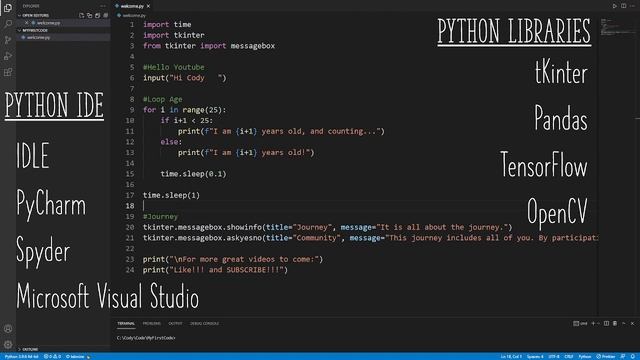Click the Spaces: 4 indentation setting
Image resolution: width=640 pixels, height=360 pixels.
coord(535,356)
